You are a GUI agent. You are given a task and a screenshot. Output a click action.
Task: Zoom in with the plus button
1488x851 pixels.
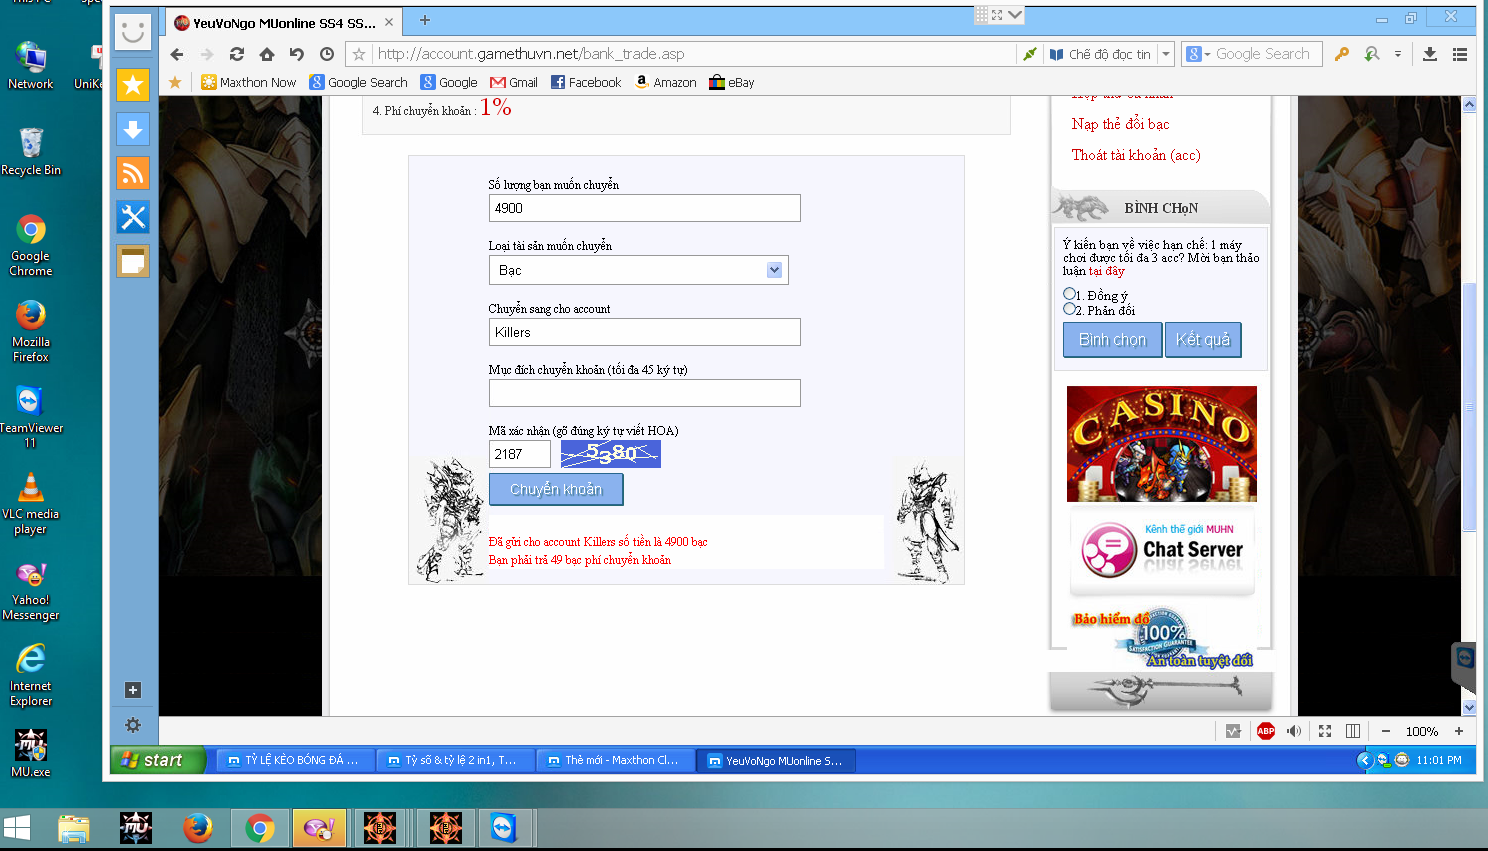(1459, 731)
